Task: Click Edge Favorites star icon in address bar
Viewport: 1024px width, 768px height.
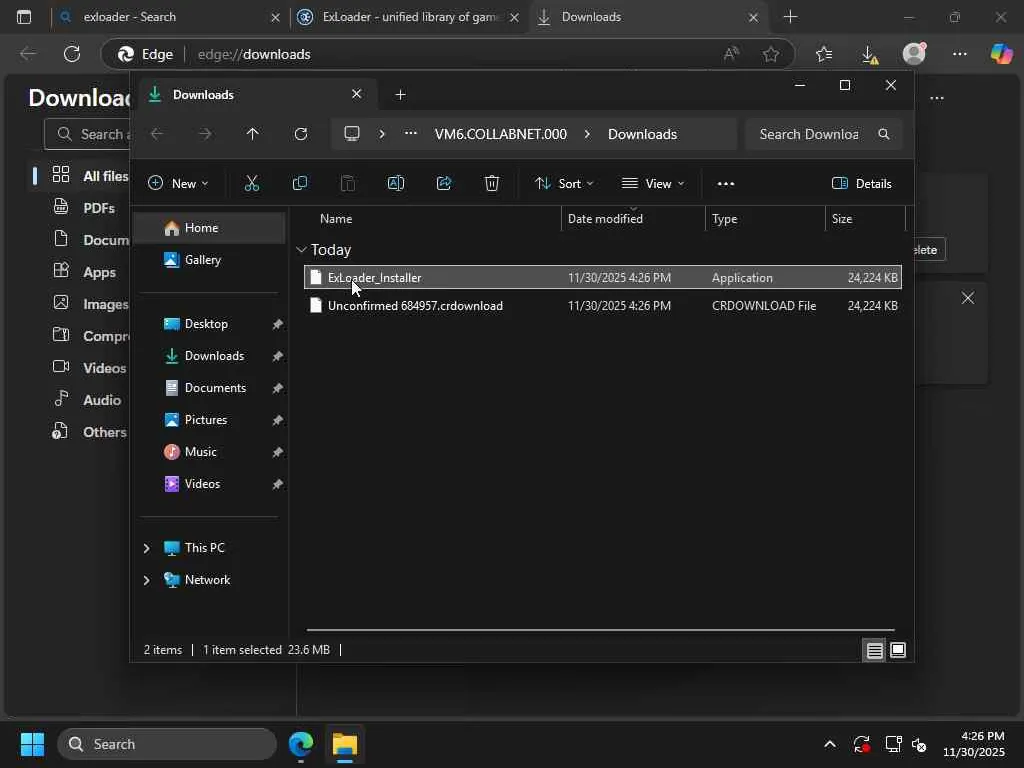Action: click(771, 54)
